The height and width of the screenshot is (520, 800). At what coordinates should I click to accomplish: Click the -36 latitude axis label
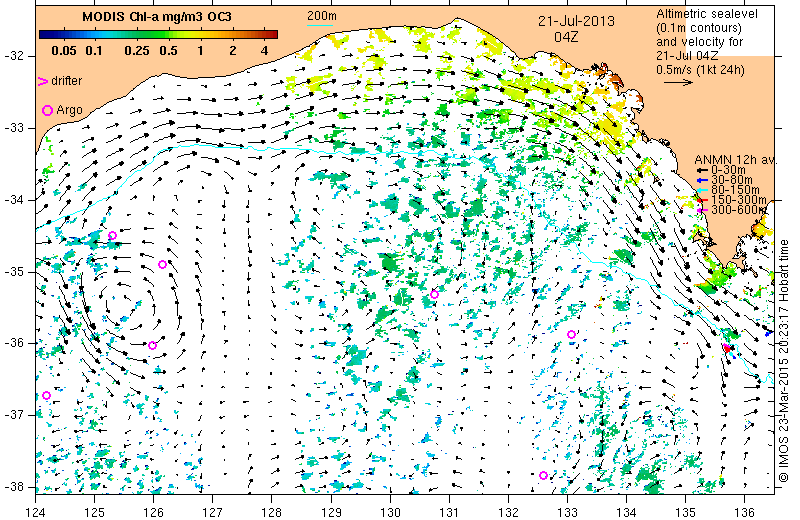(x=14, y=343)
